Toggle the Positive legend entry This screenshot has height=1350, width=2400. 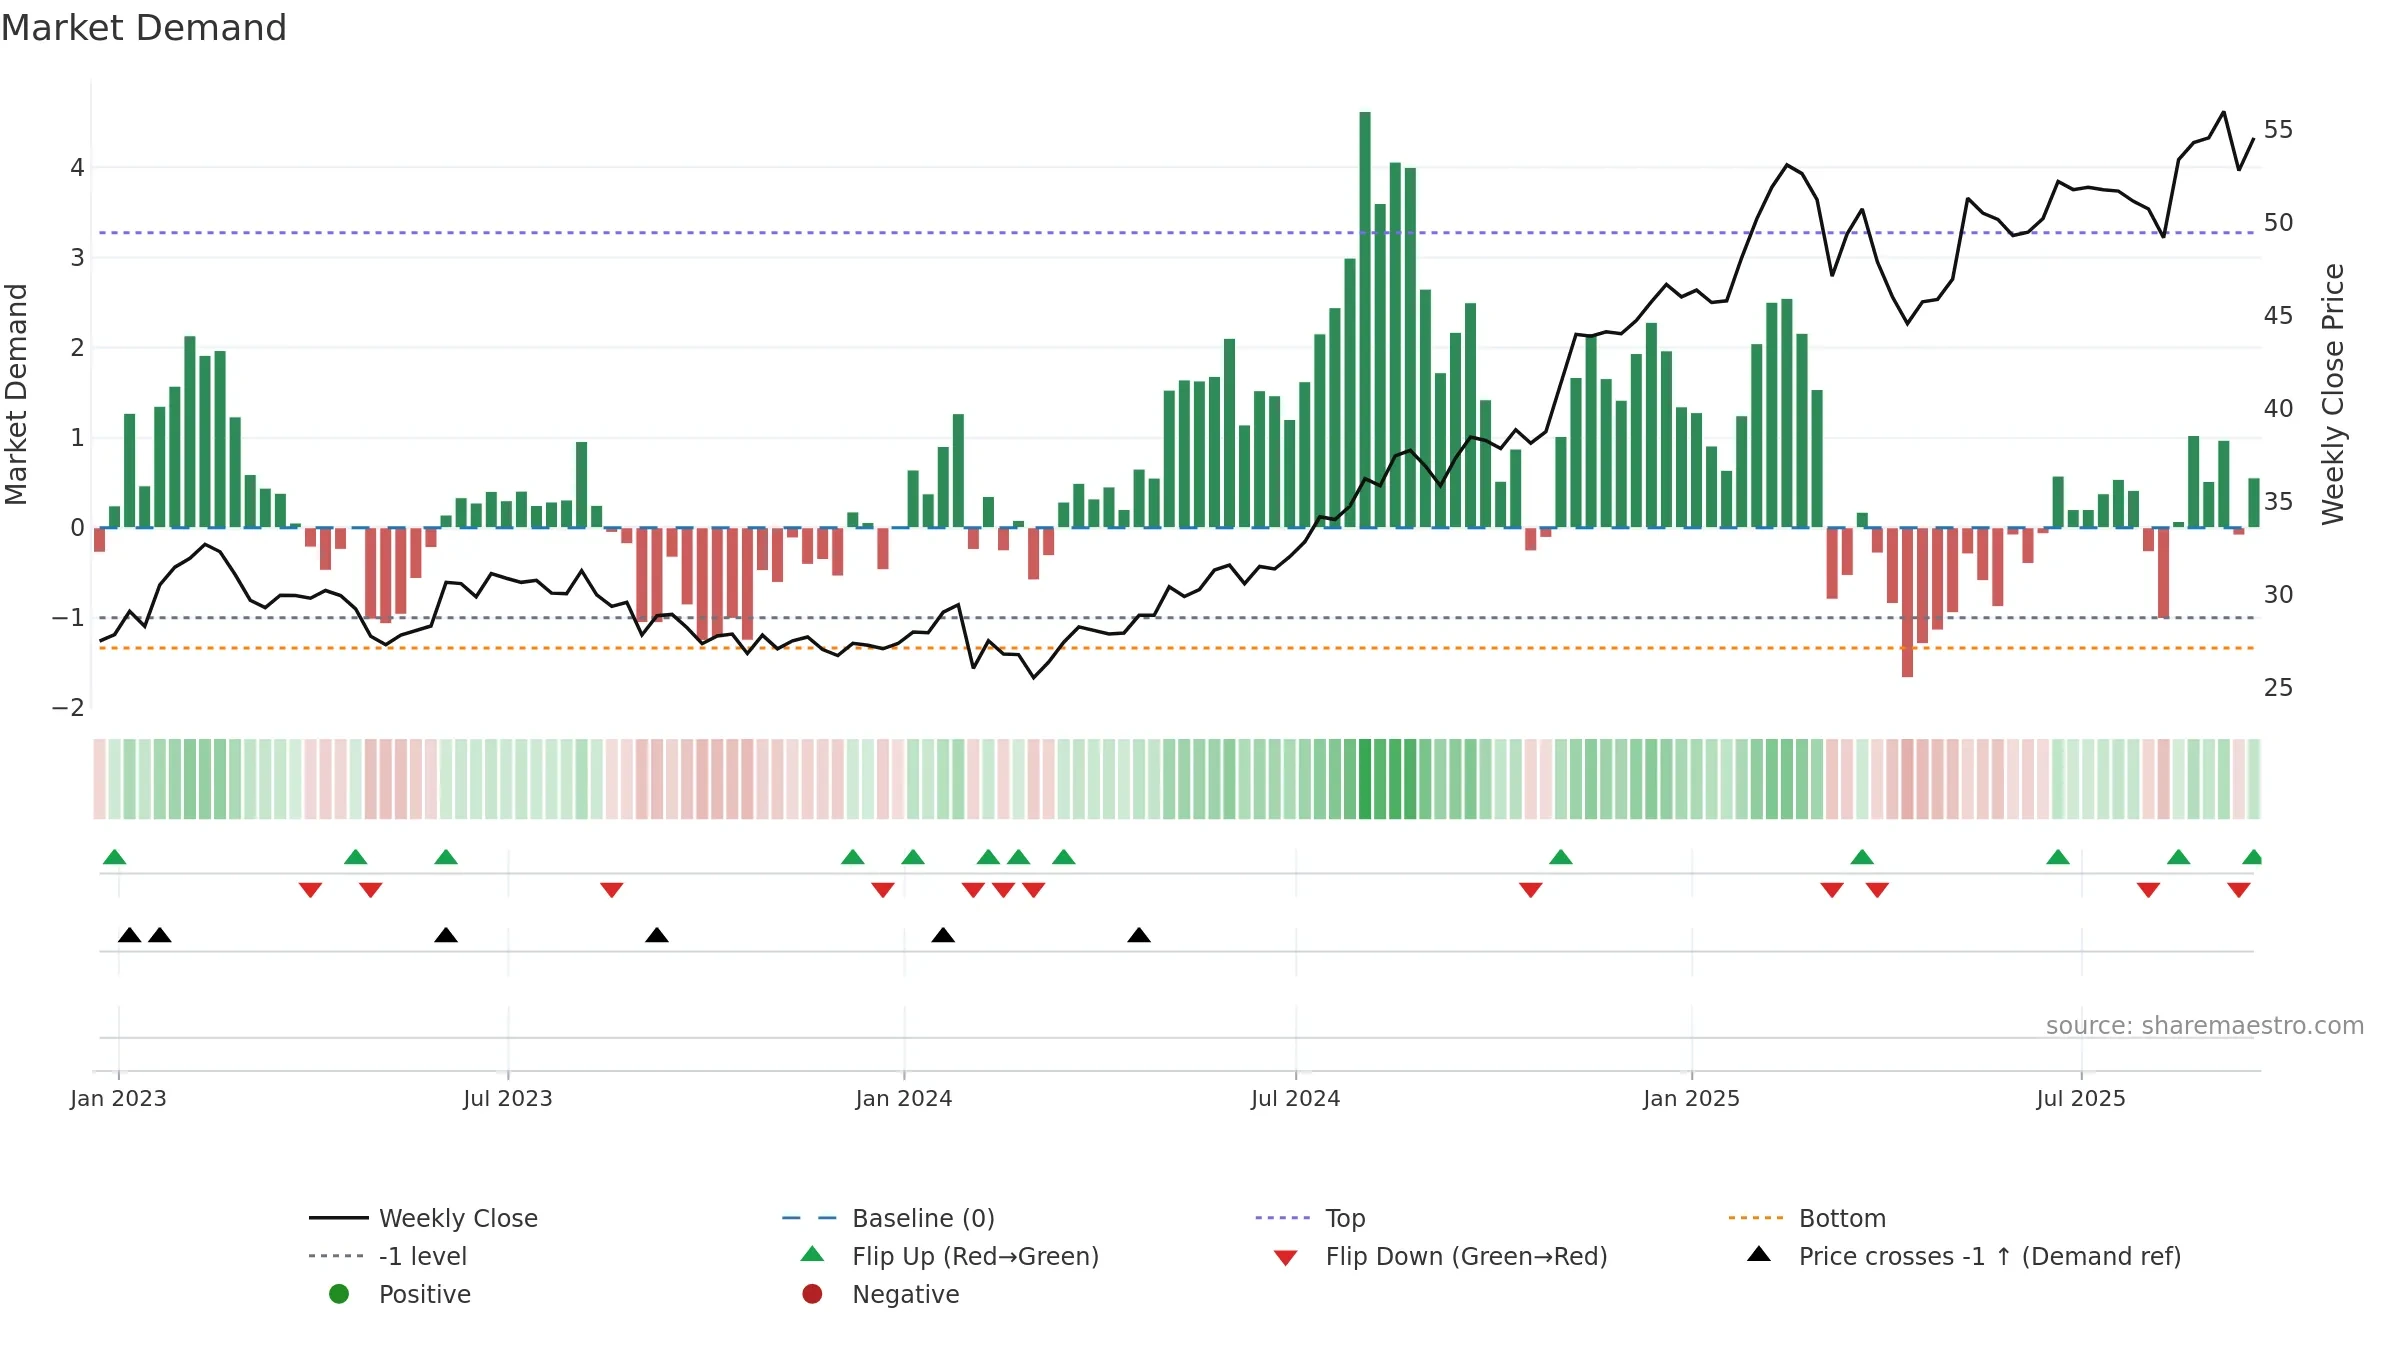pyautogui.click(x=400, y=1294)
